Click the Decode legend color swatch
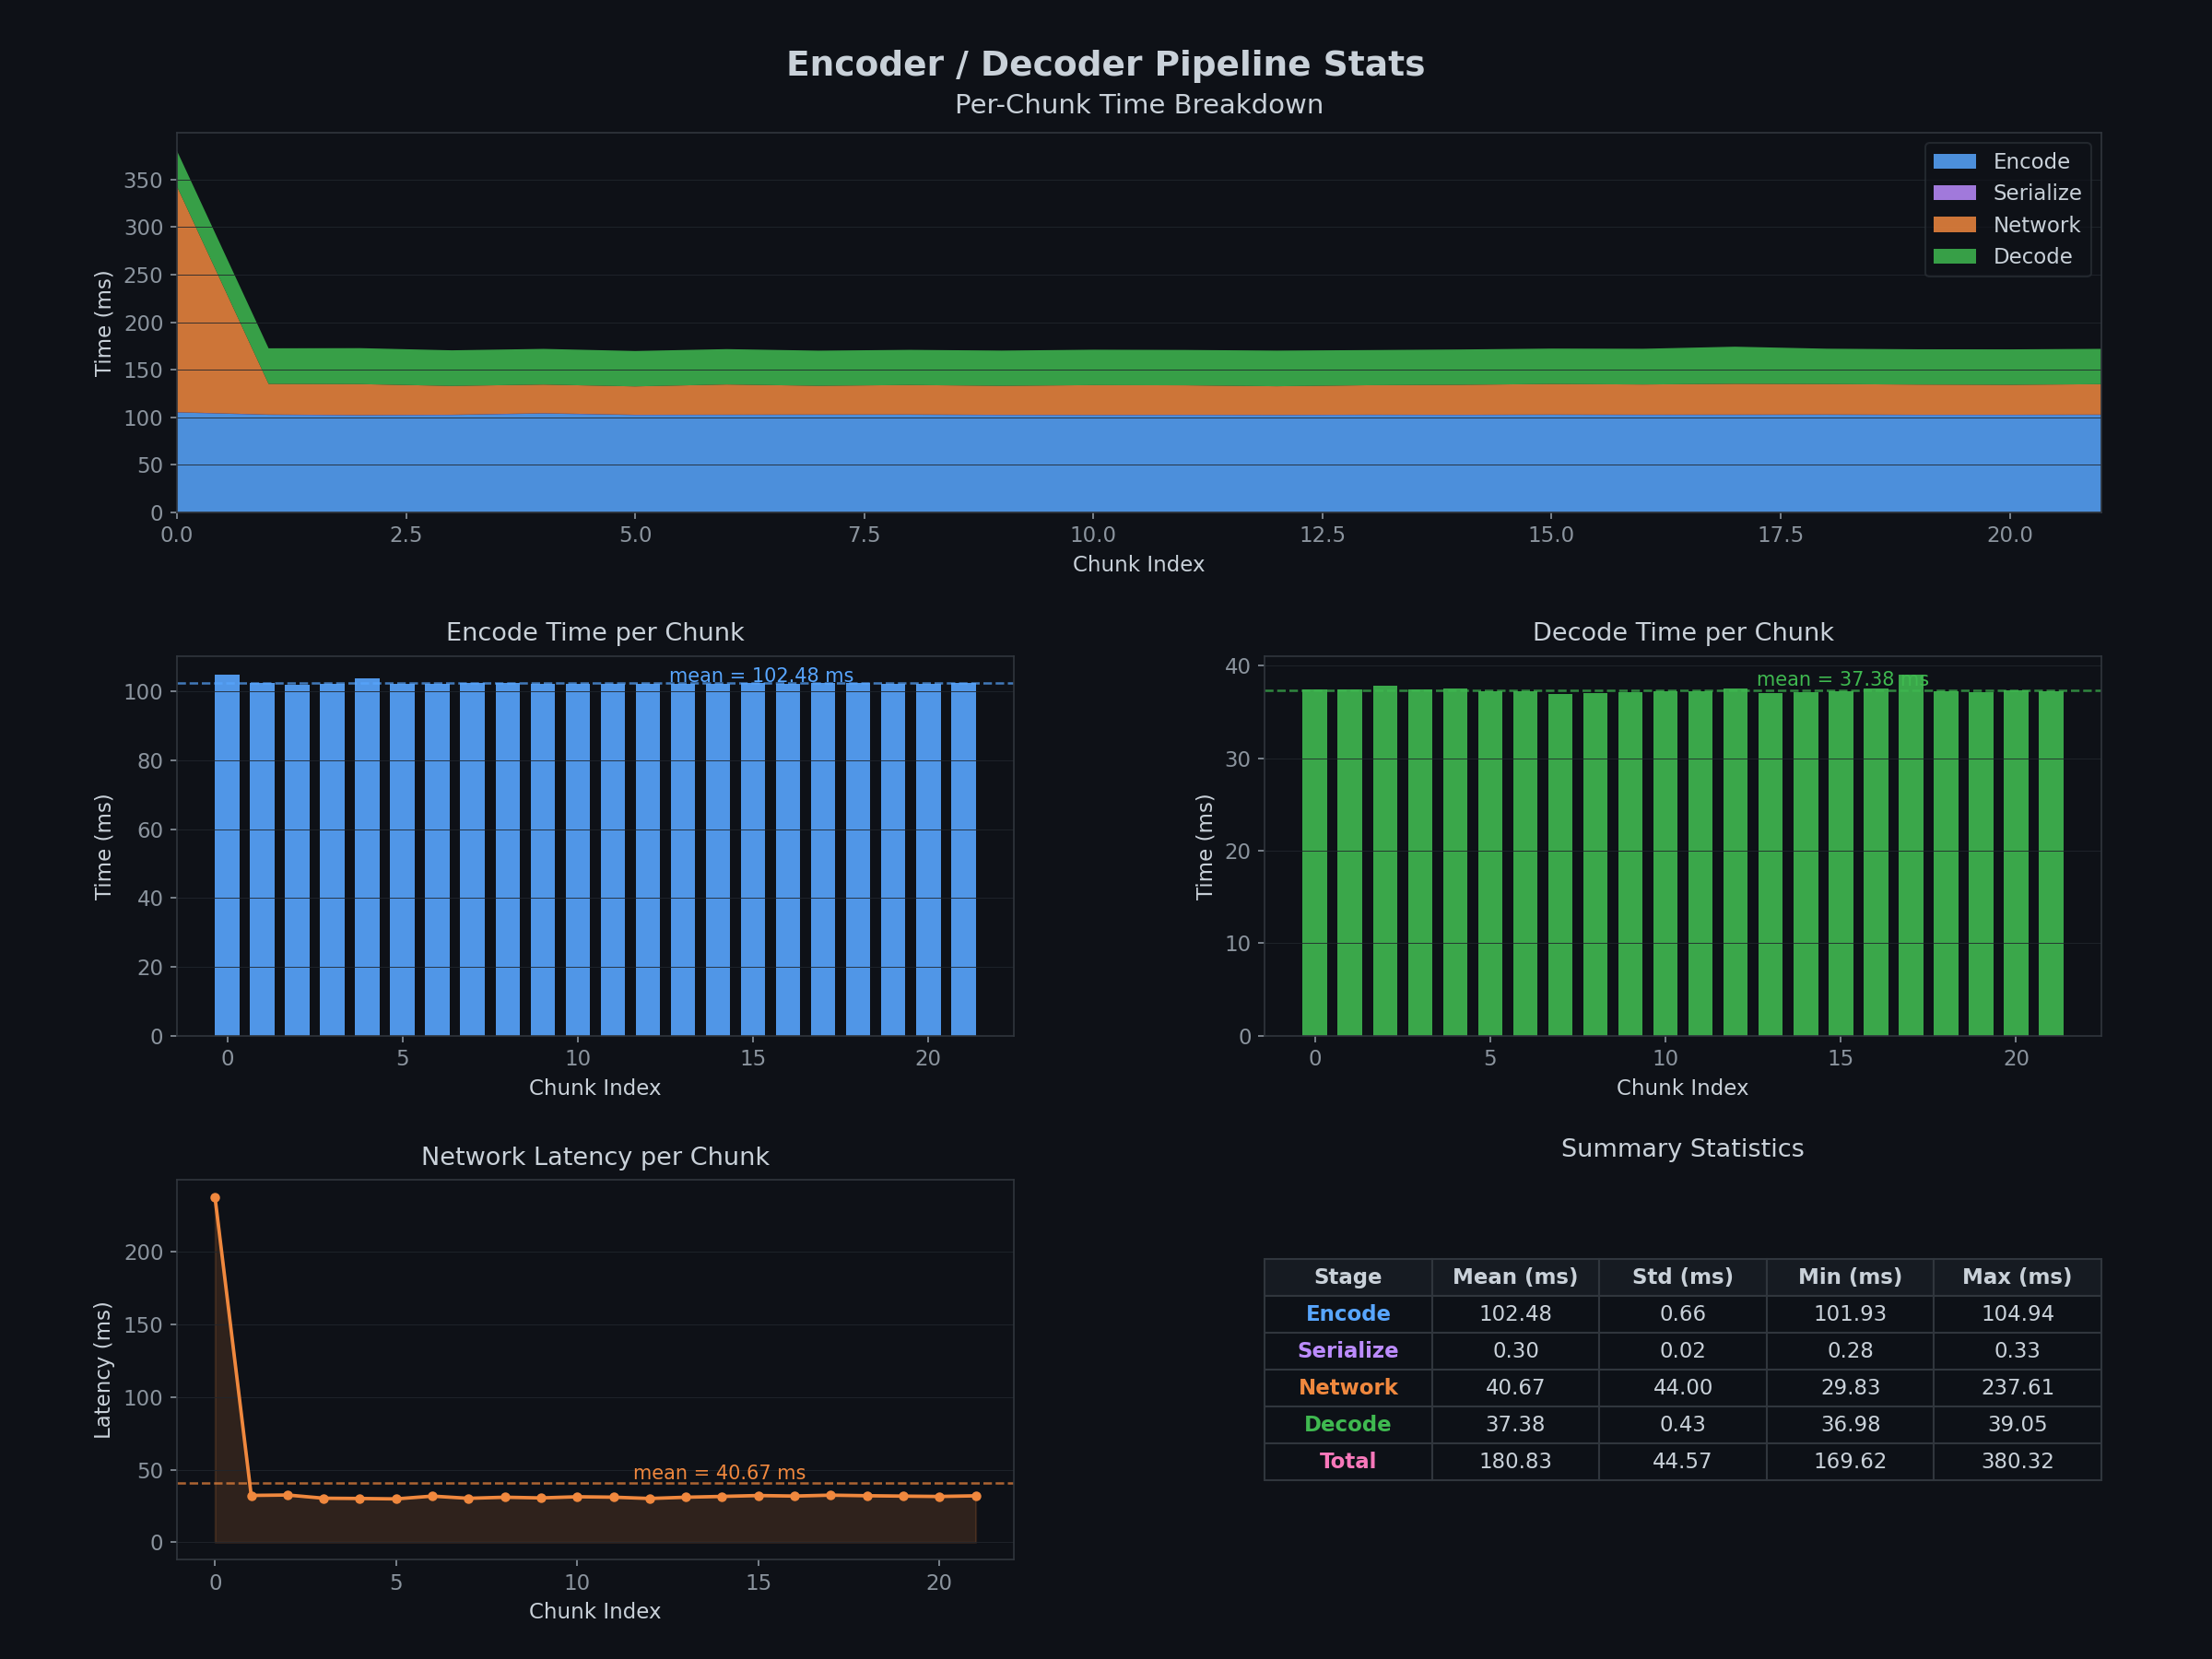 1954,256
